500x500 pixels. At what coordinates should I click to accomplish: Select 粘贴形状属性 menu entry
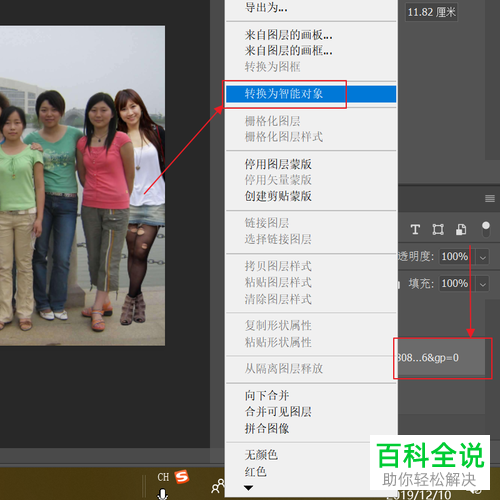point(311,342)
